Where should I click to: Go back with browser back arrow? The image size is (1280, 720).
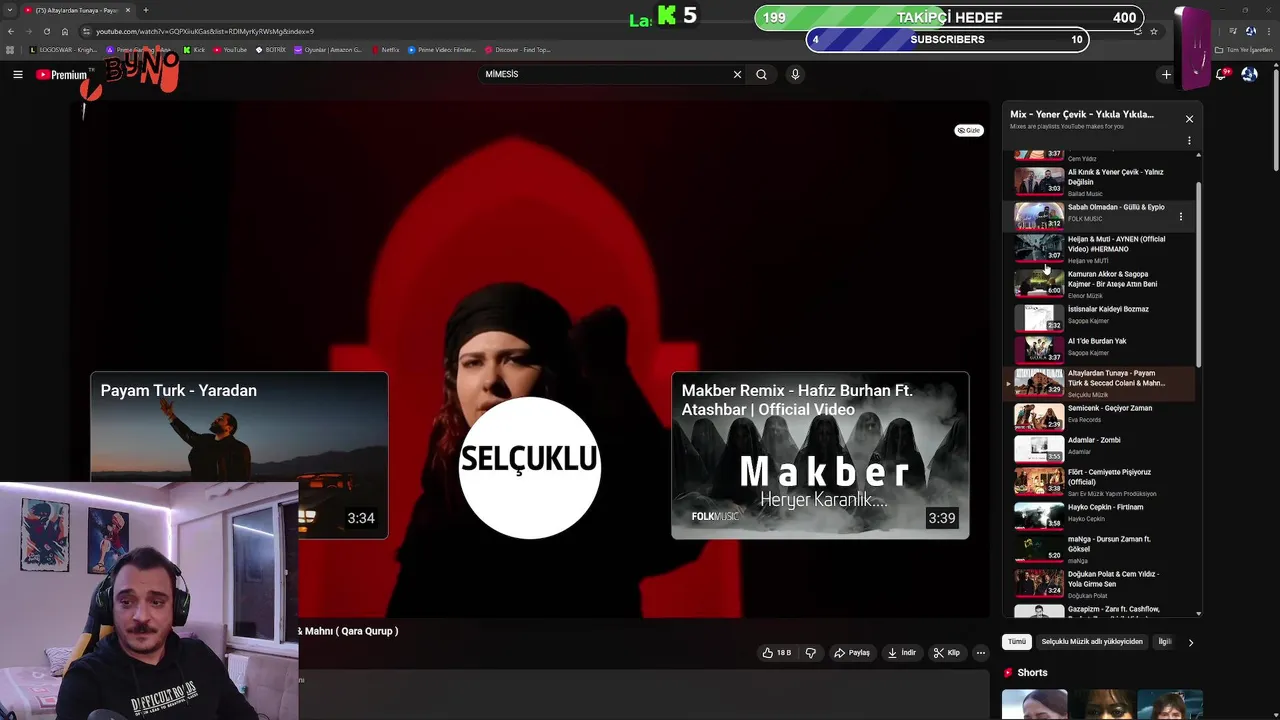pos(11,31)
